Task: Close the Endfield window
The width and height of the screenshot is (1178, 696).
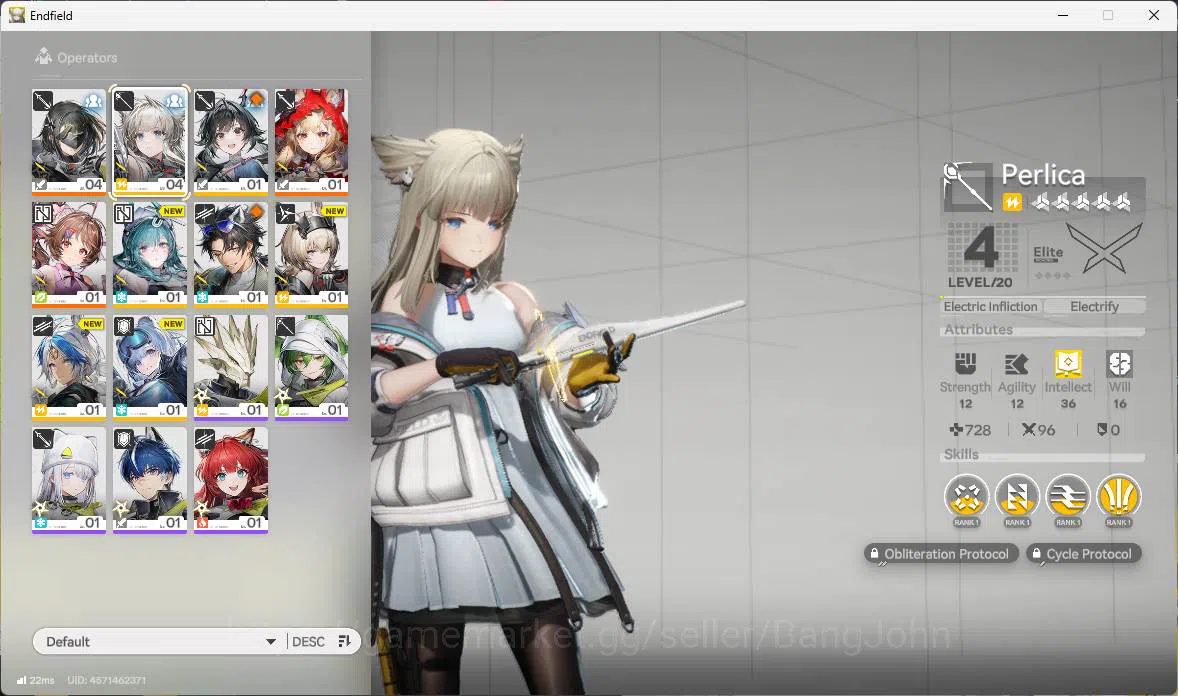Action: (x=1154, y=15)
